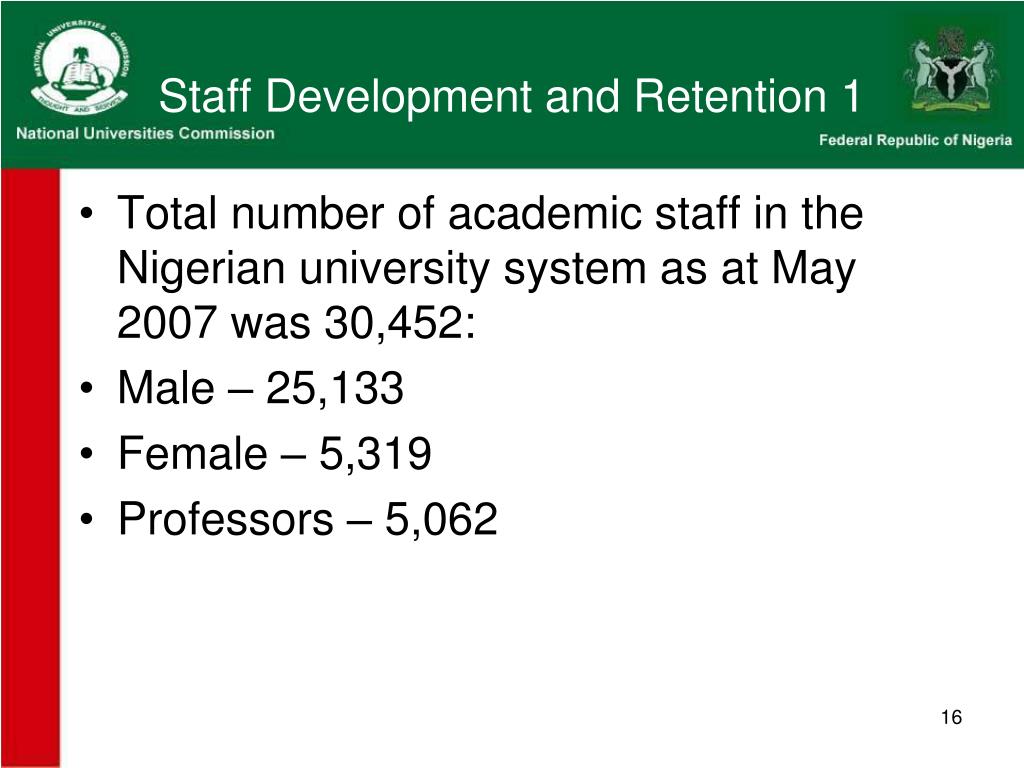Click the National Universities Commission circular logo
The image size is (1024, 768).
80,70
